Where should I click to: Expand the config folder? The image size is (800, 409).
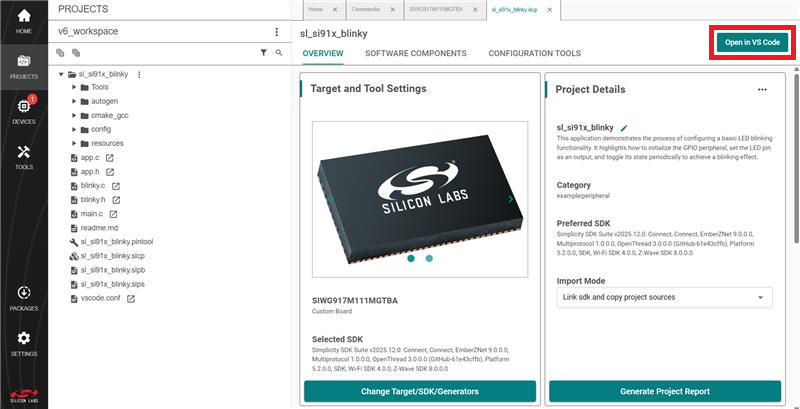[74, 130]
